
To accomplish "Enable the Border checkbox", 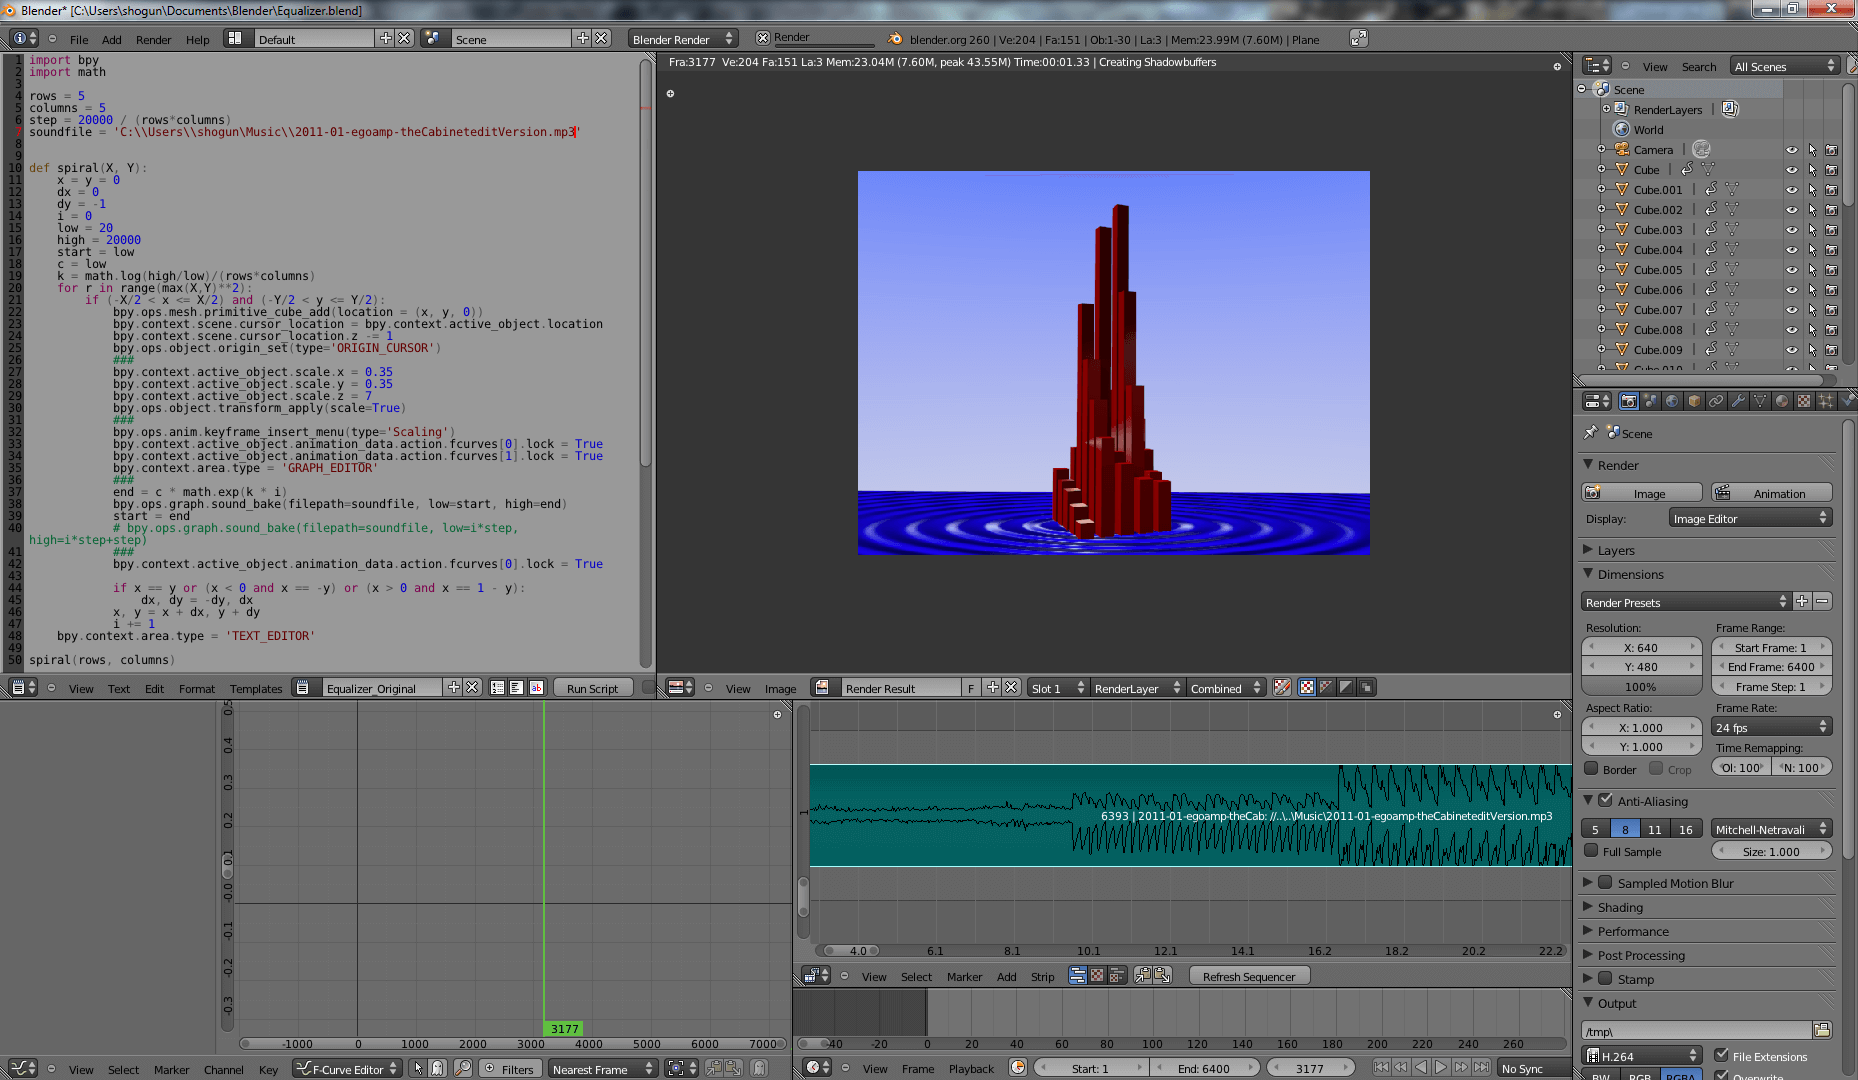I will click(x=1592, y=768).
